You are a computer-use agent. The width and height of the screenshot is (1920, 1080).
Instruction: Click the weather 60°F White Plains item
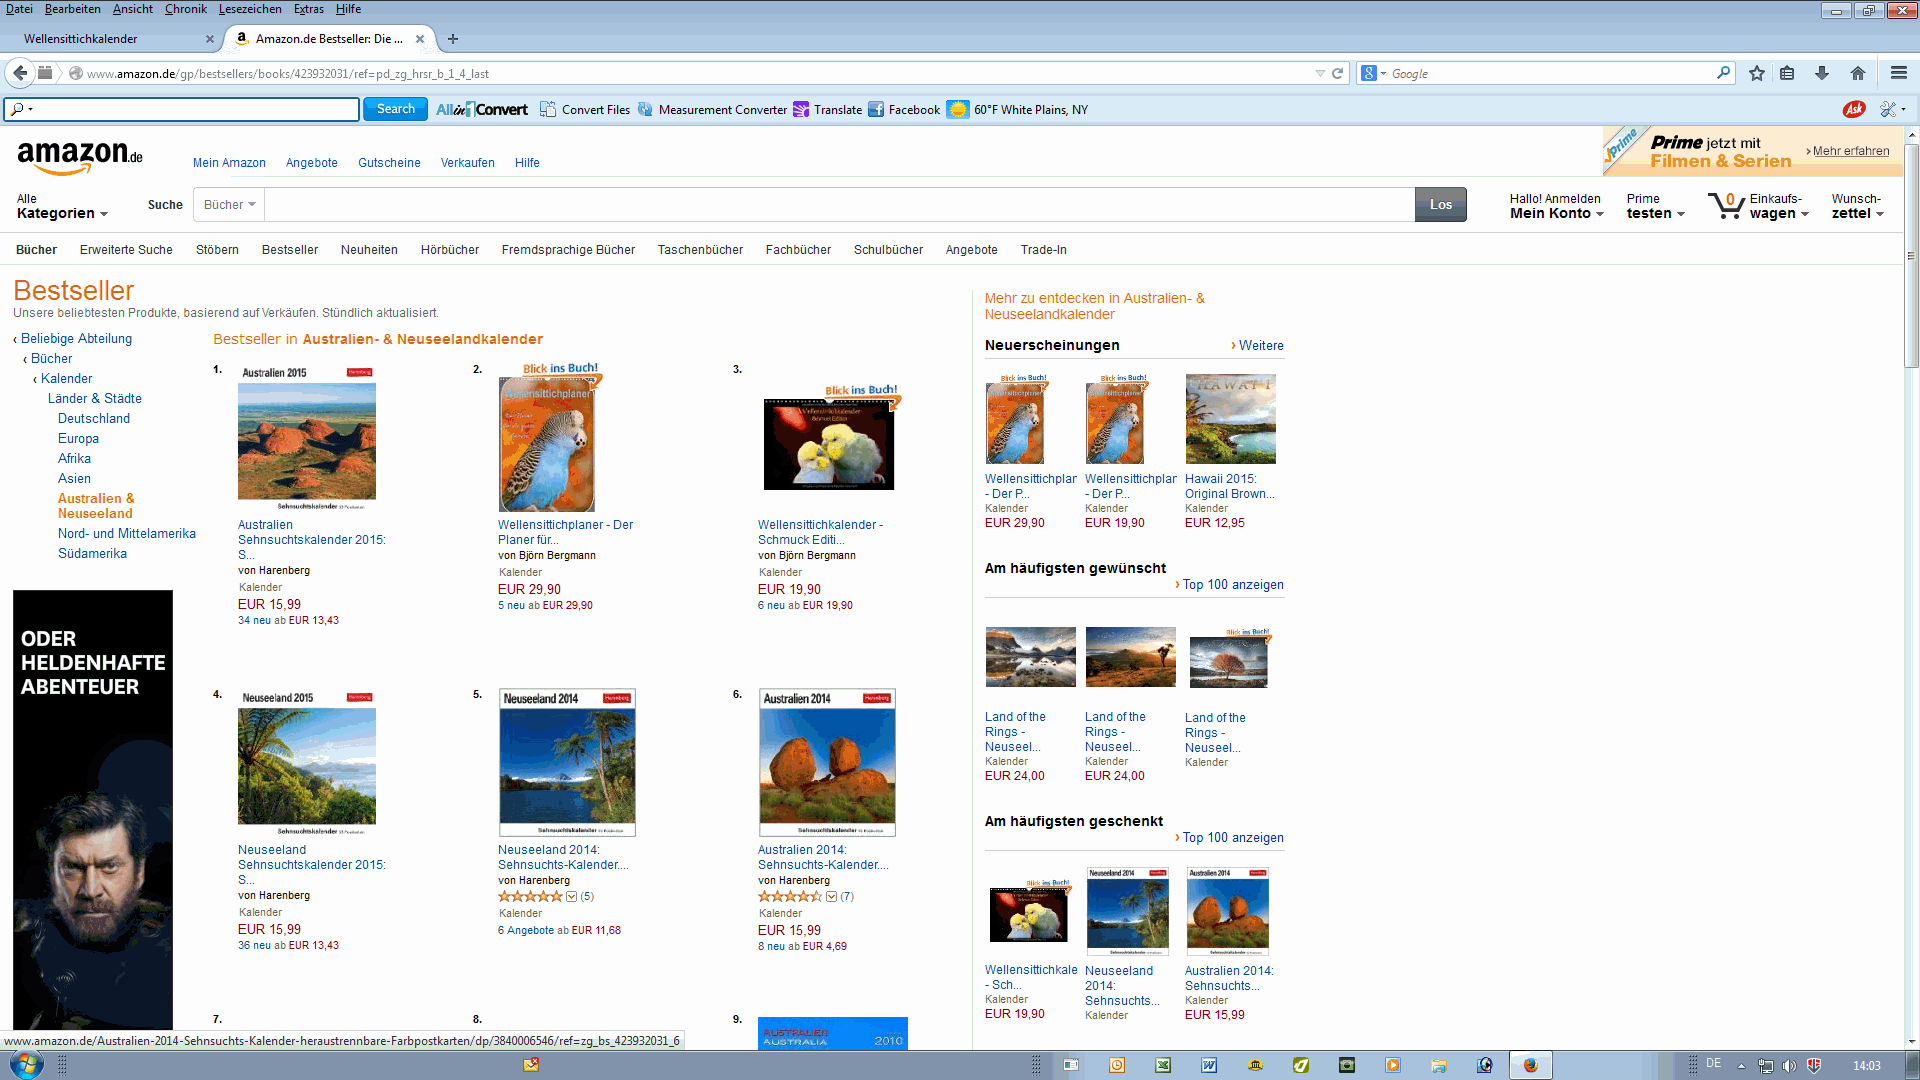[x=1018, y=109]
